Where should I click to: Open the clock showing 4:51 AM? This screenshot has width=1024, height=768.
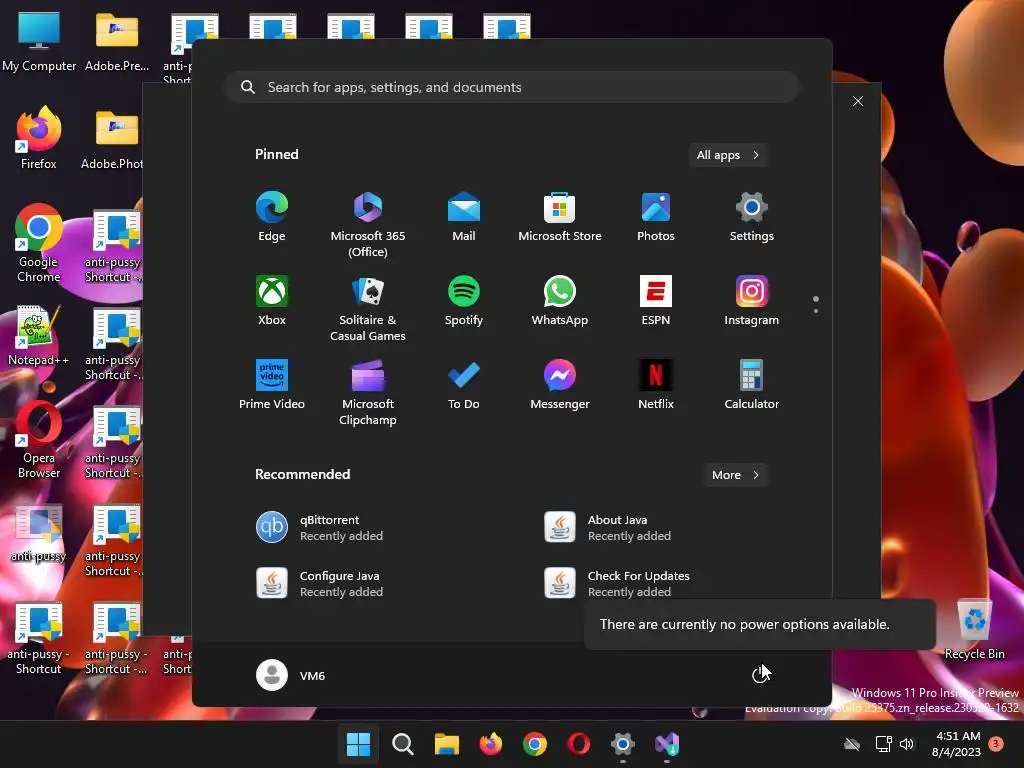957,744
